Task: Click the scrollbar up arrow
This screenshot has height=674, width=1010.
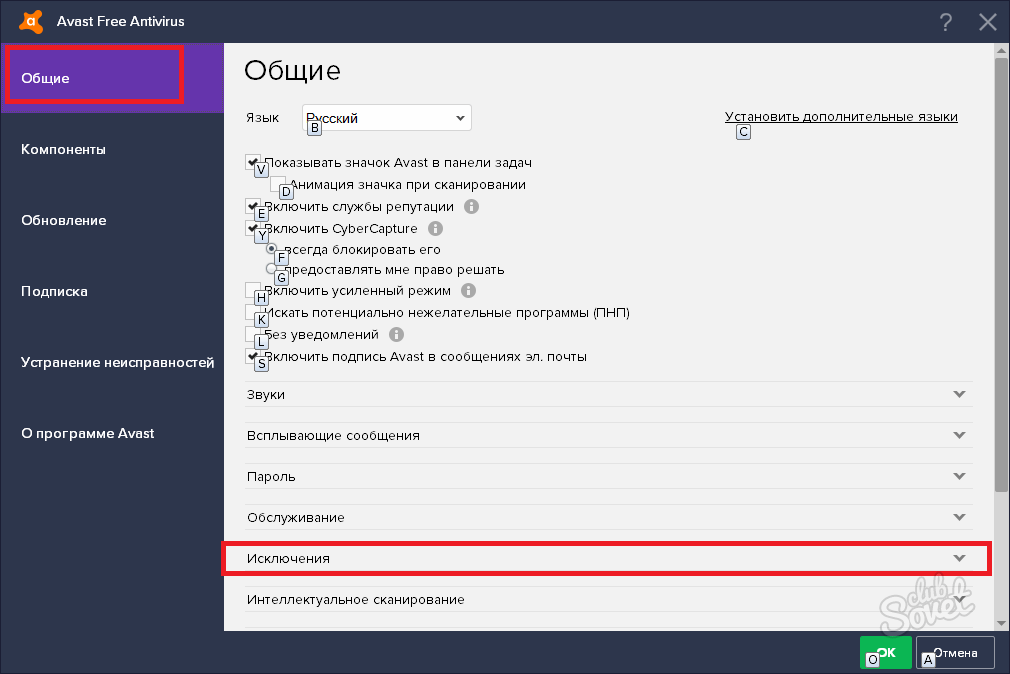Action: (1002, 50)
